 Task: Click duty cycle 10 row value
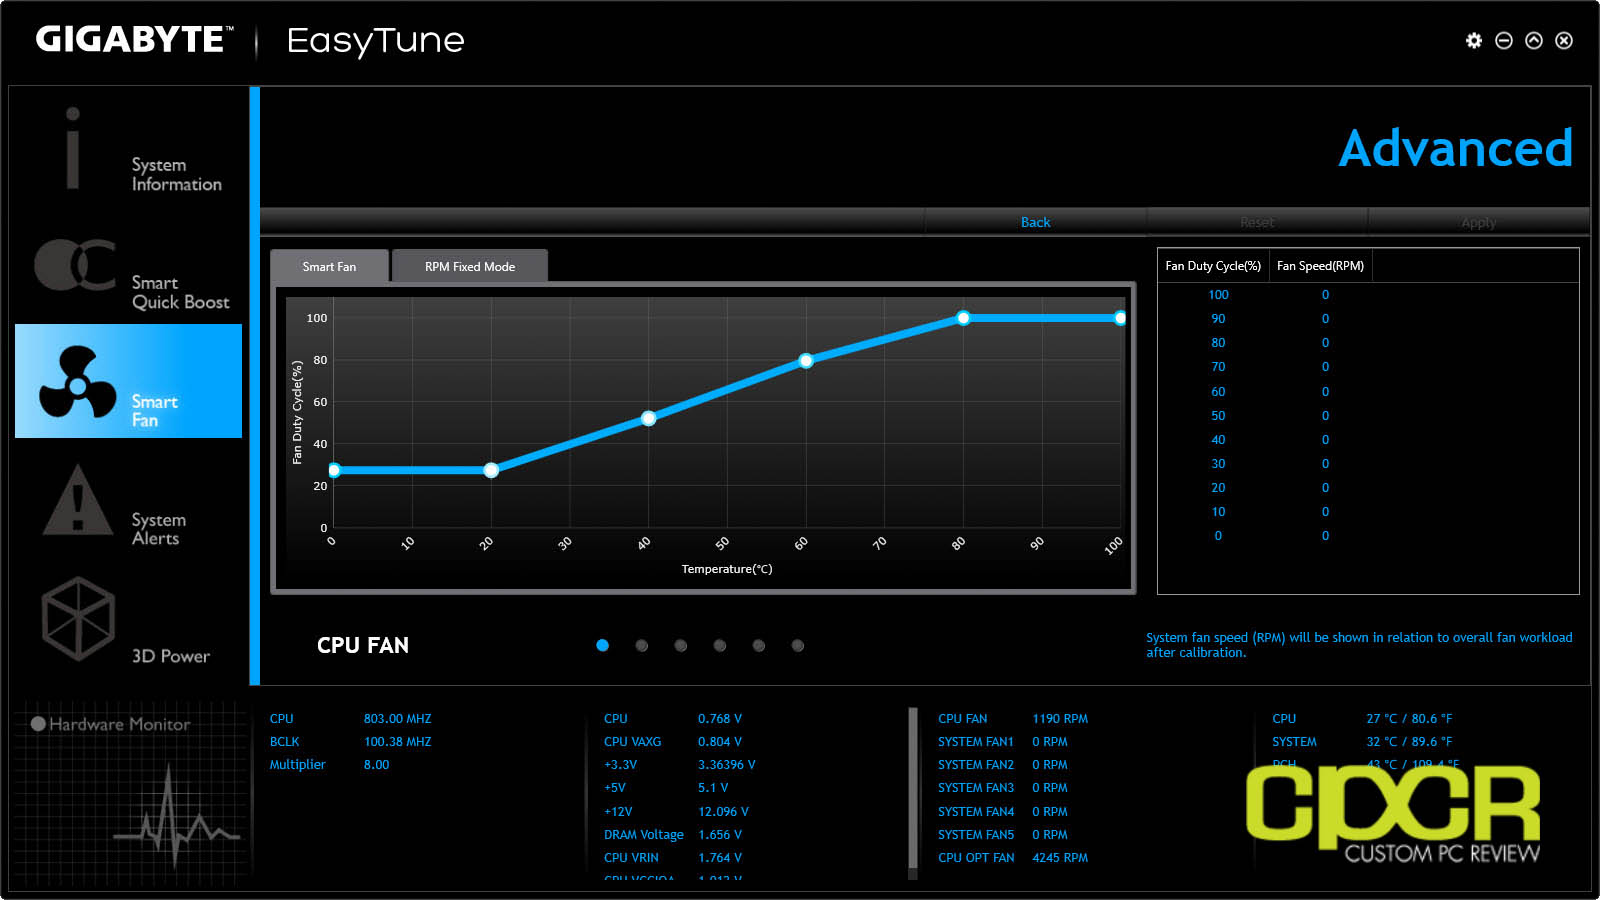(1218, 512)
